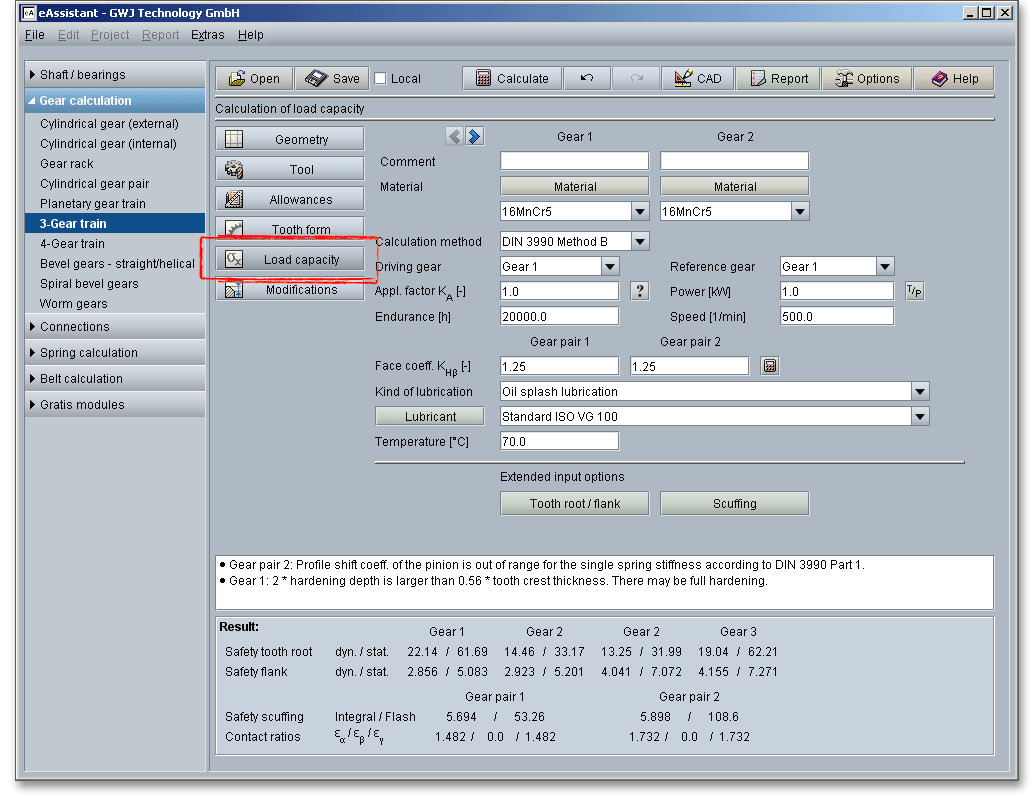Select Planetary gear train in the sidebar
The image size is (1034, 796).
93,204
